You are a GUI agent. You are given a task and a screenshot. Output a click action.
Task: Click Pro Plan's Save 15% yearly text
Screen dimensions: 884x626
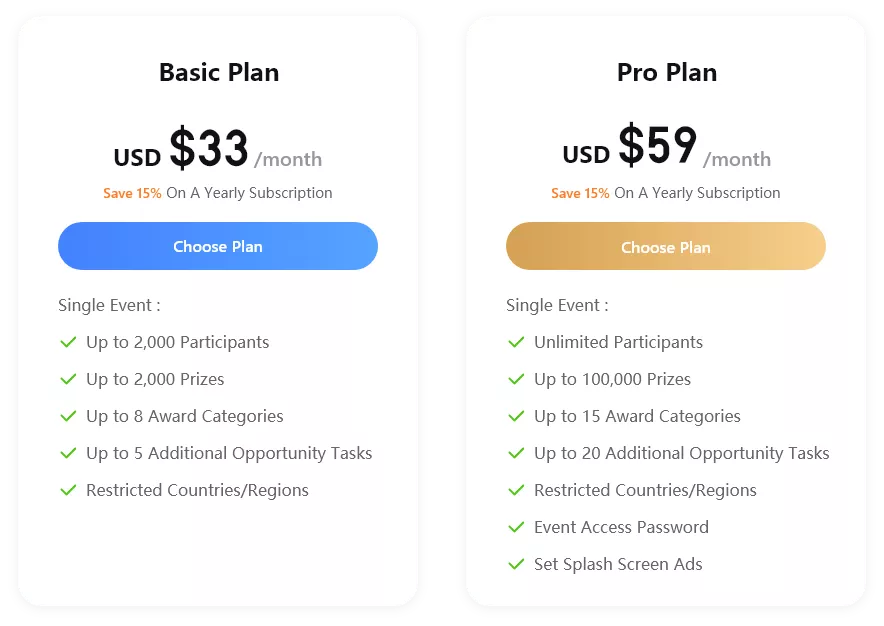pyautogui.click(x=666, y=193)
